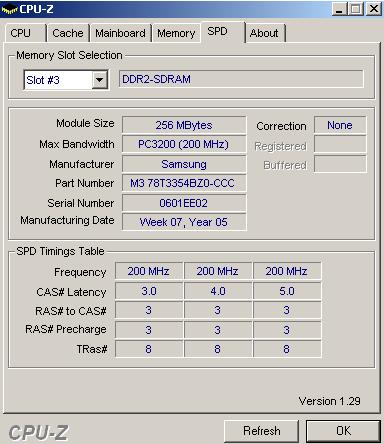384x444 pixels.
Task: Click the DDR2-SDRAM memory type field
Action: [241, 79]
